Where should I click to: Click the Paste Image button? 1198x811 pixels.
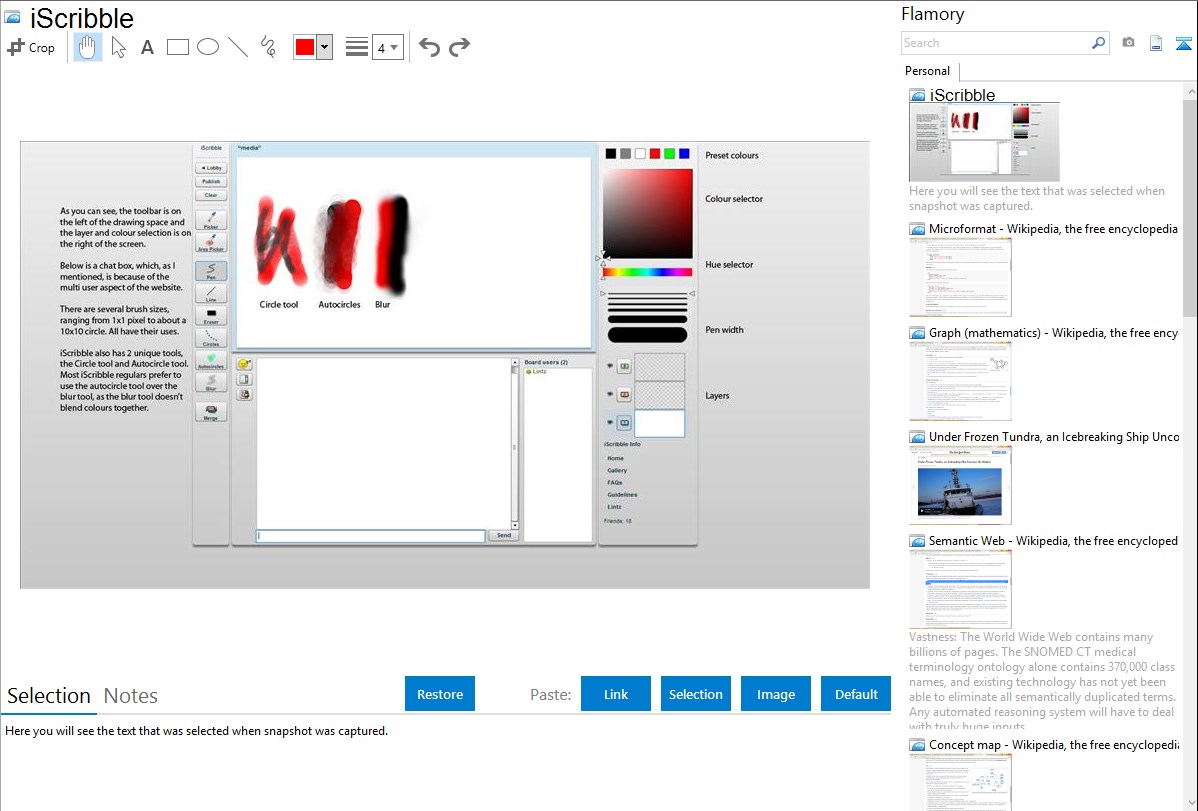[x=775, y=694]
